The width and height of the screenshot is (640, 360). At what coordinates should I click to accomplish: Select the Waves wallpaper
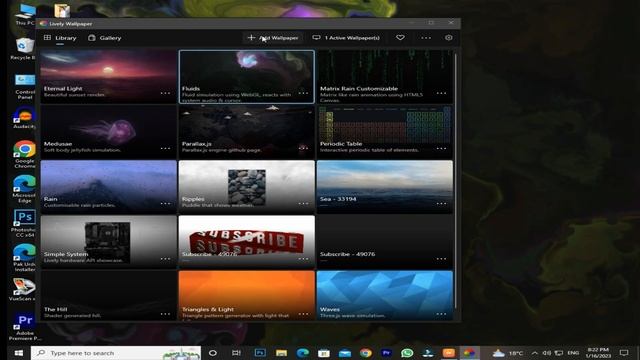[384, 295]
